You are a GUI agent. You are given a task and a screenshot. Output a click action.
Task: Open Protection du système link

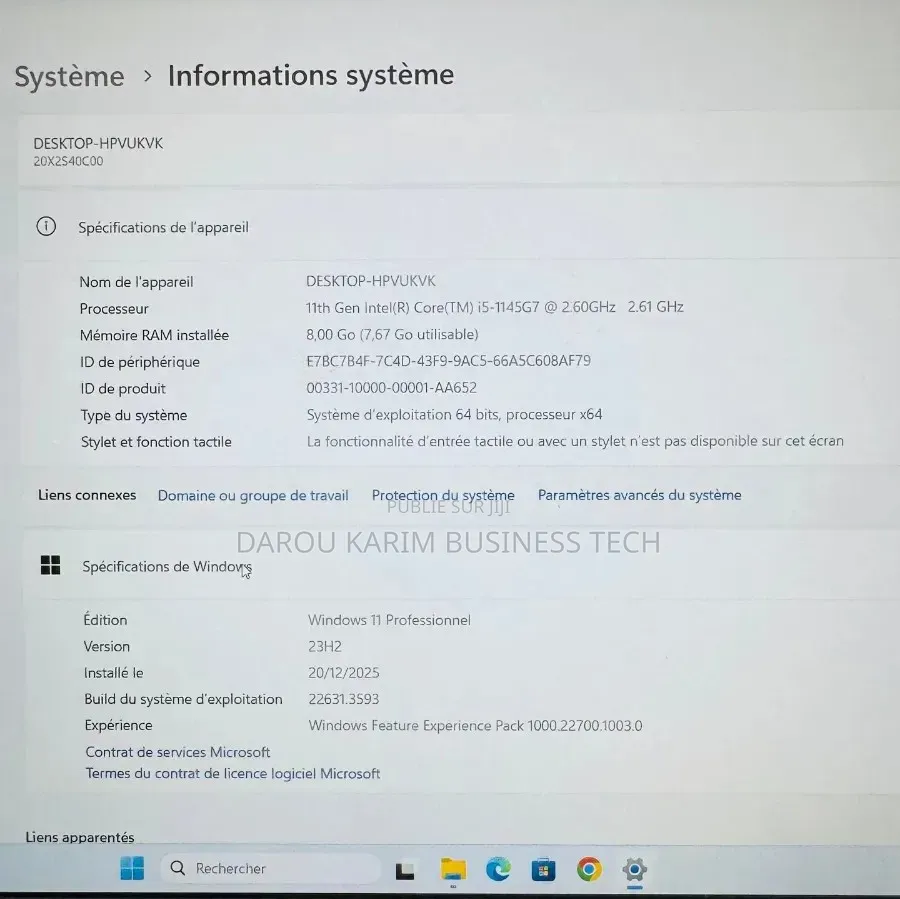tap(443, 495)
